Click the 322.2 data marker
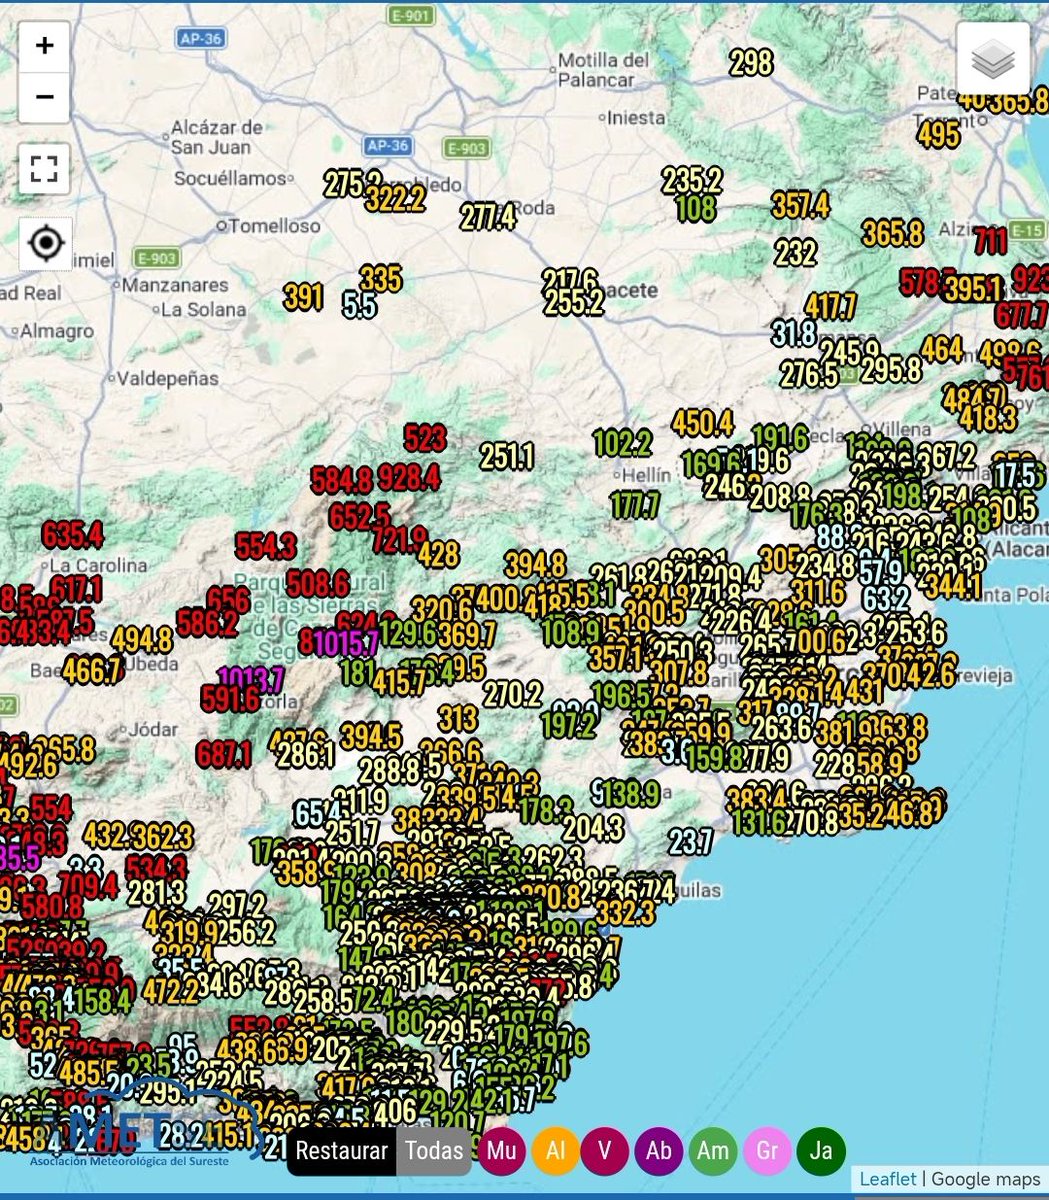Screen dimensions: 1049x1200 click(x=394, y=199)
